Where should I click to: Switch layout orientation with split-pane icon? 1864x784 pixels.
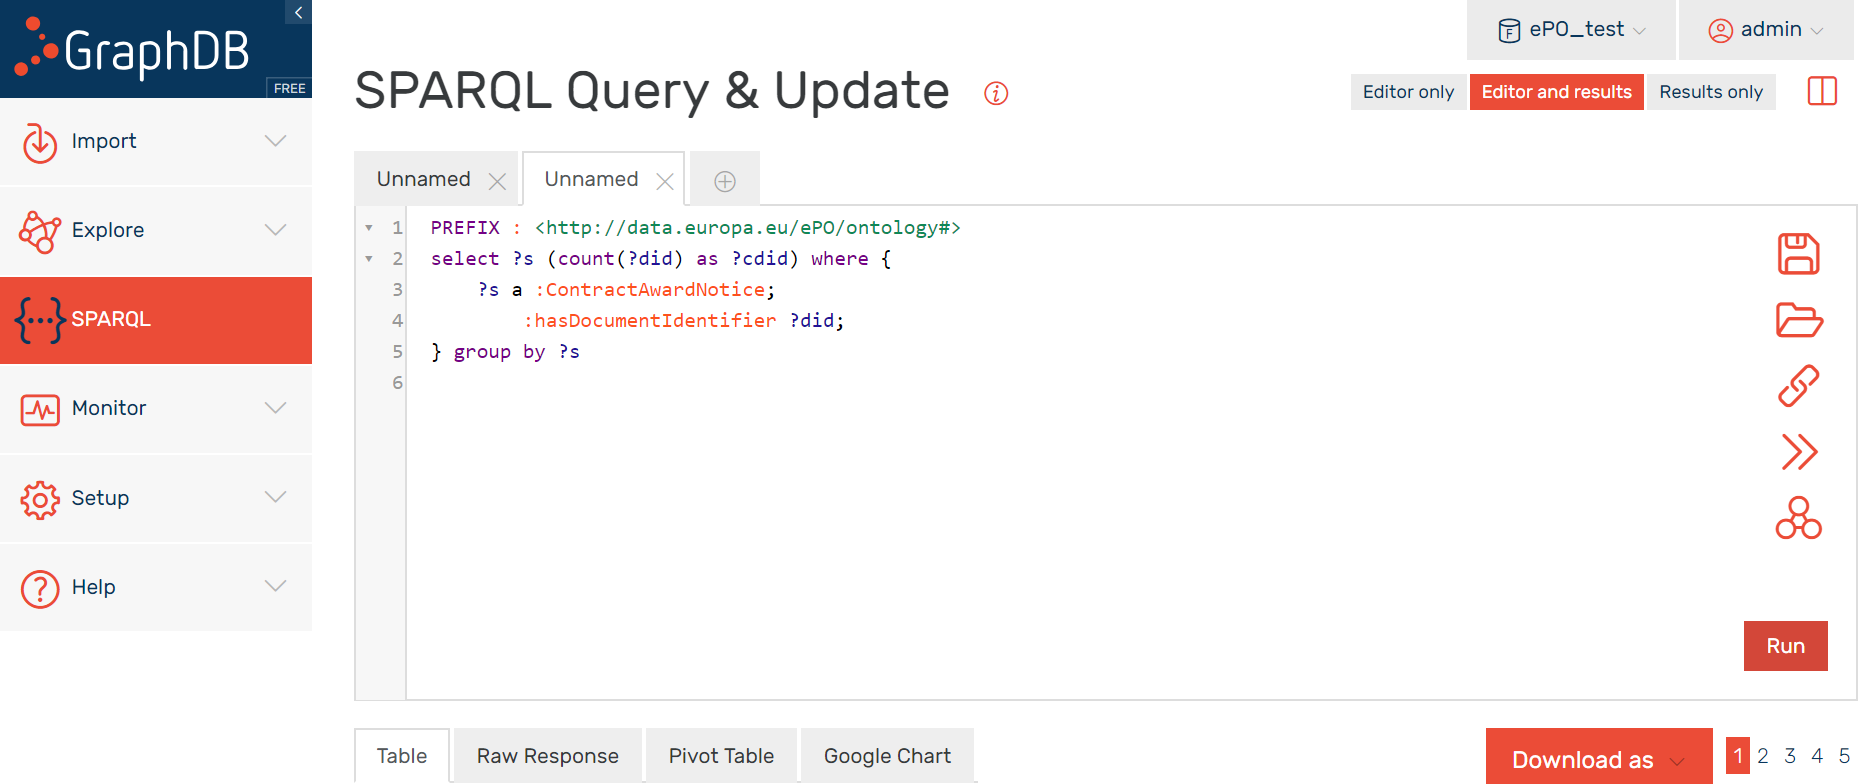pos(1822,91)
